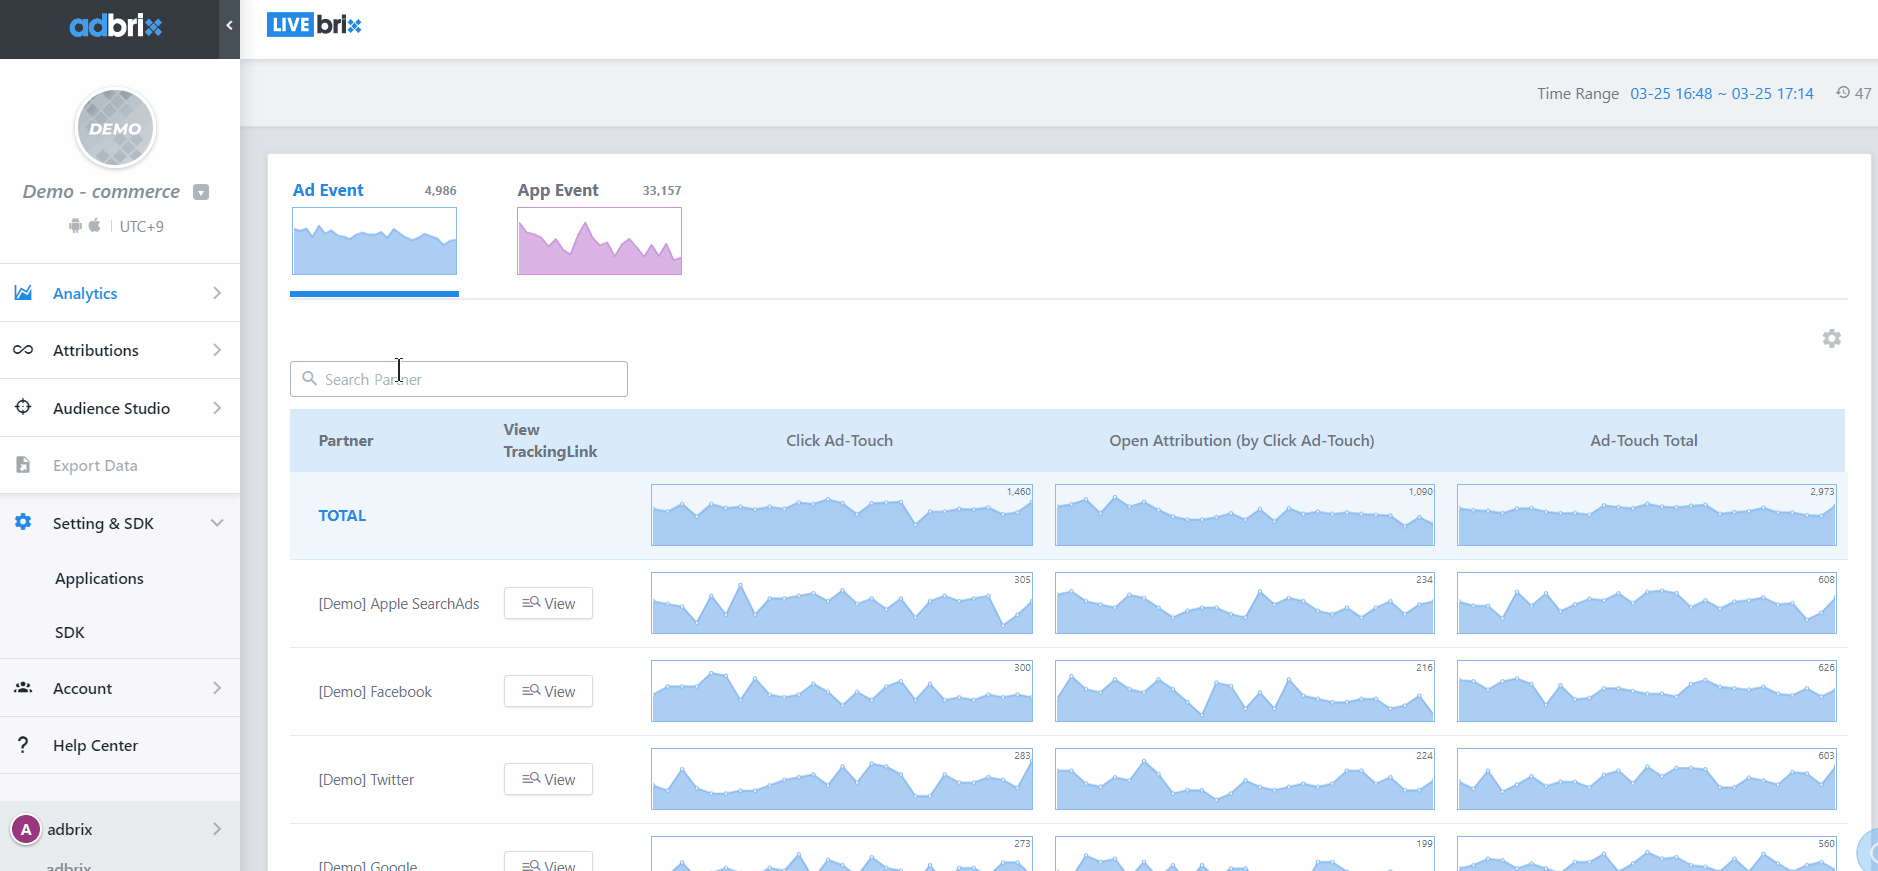The height and width of the screenshot is (871, 1878).
Task: Click the DEMO app avatar image
Action: pos(115,128)
